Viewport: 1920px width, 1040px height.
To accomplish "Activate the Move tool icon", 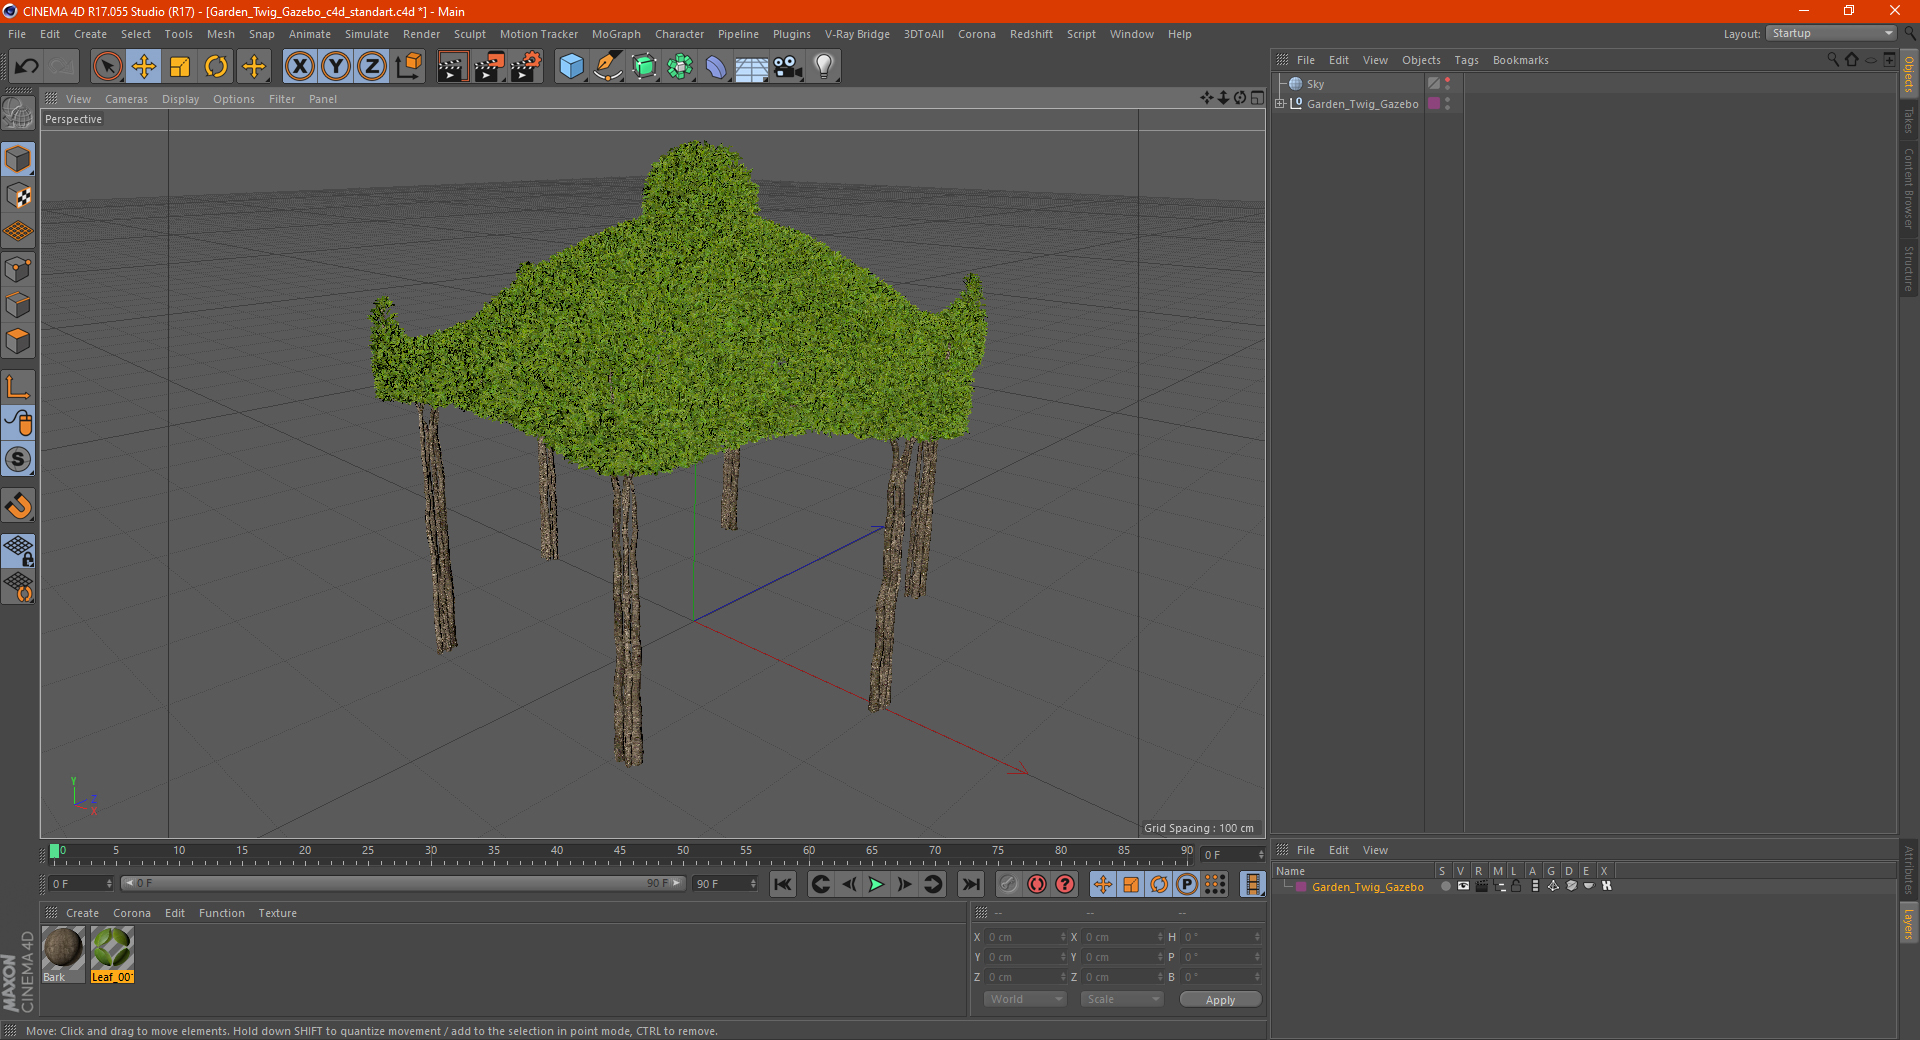I will pyautogui.click(x=144, y=67).
